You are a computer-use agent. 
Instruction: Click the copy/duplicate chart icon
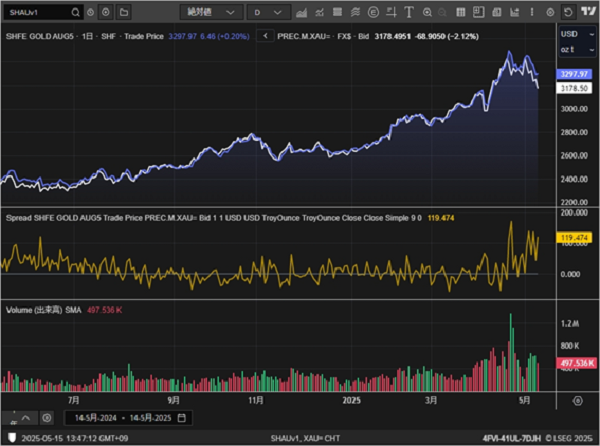tap(496, 13)
